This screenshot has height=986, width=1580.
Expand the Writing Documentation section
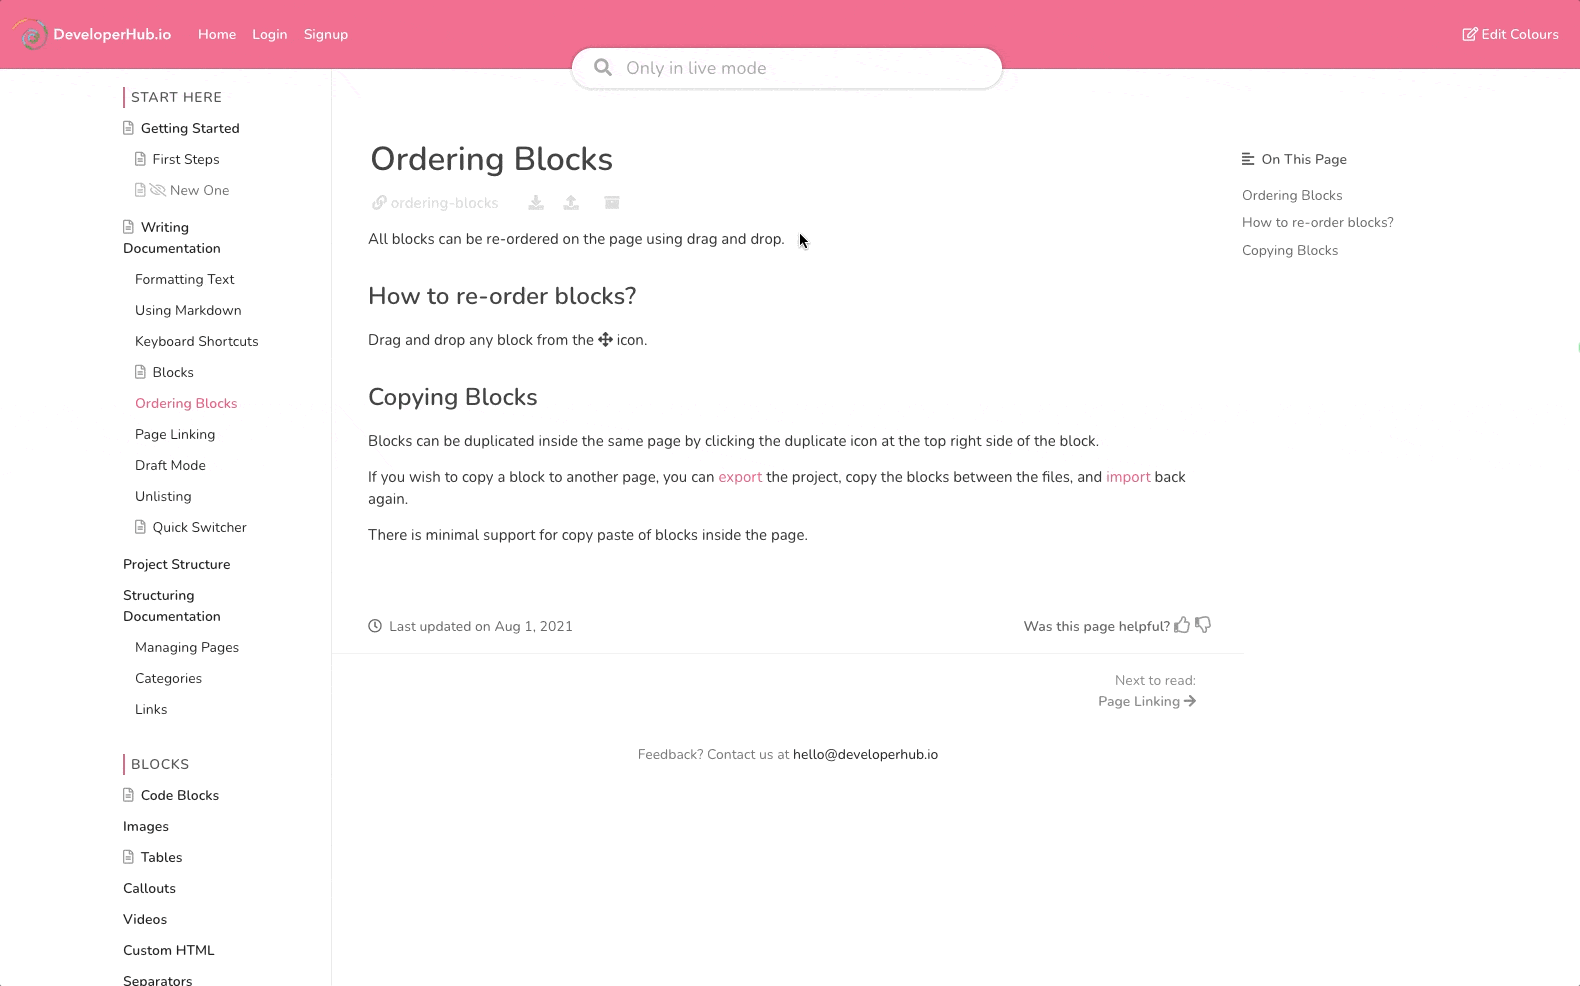coord(171,238)
